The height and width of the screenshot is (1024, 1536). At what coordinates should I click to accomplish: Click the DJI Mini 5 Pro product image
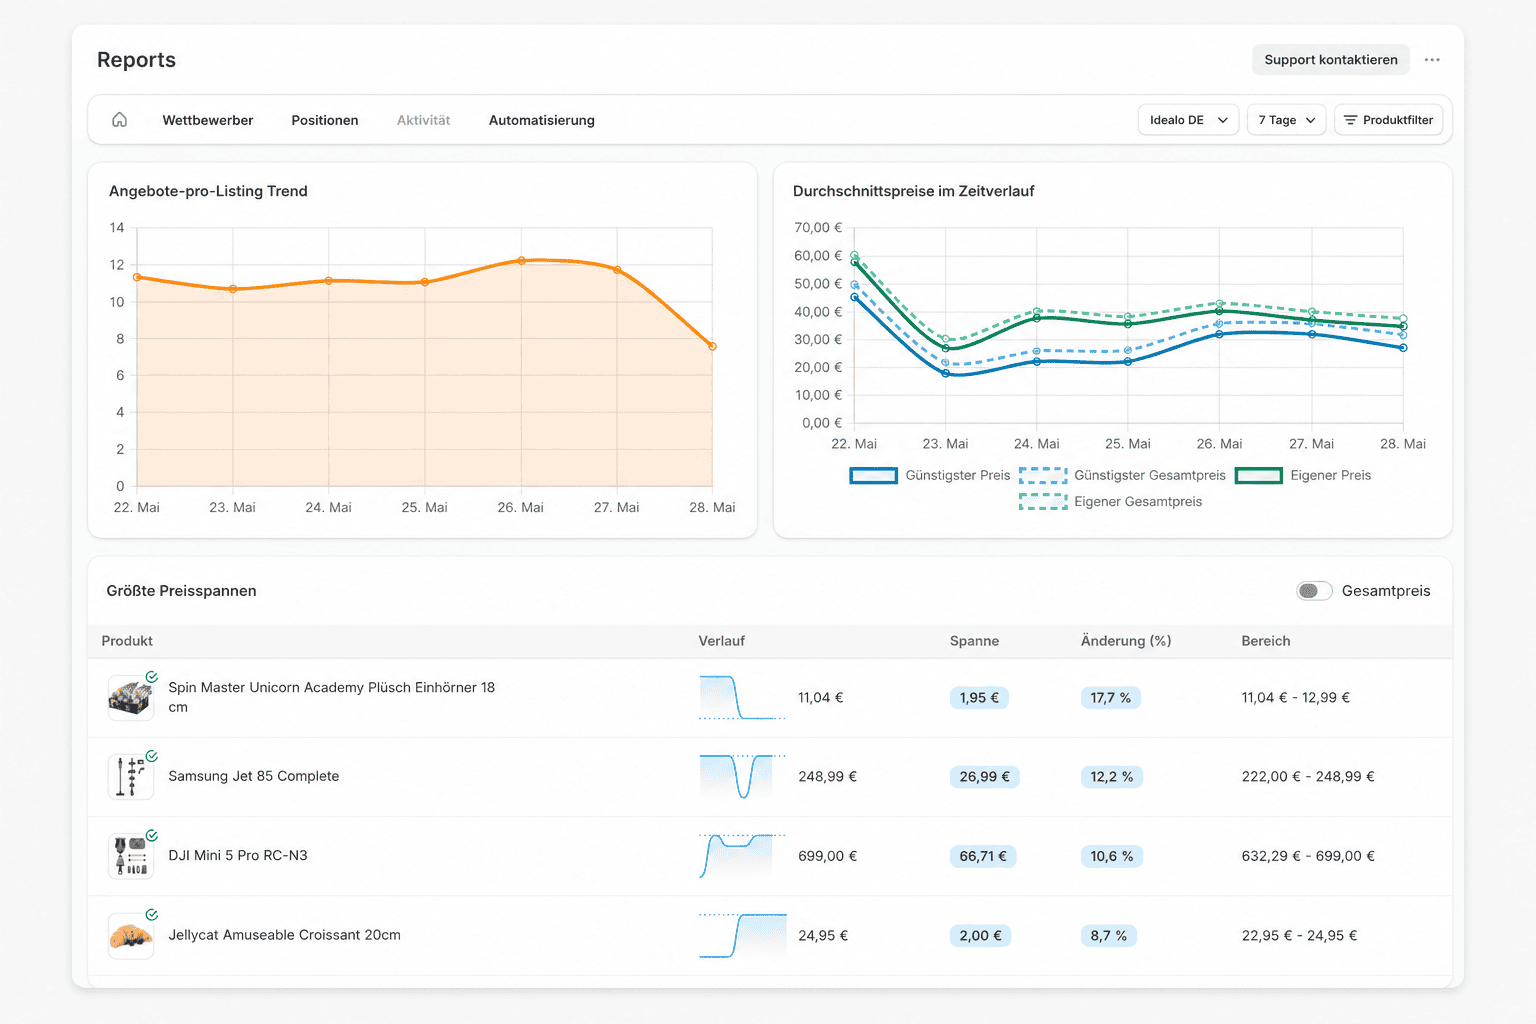(131, 856)
